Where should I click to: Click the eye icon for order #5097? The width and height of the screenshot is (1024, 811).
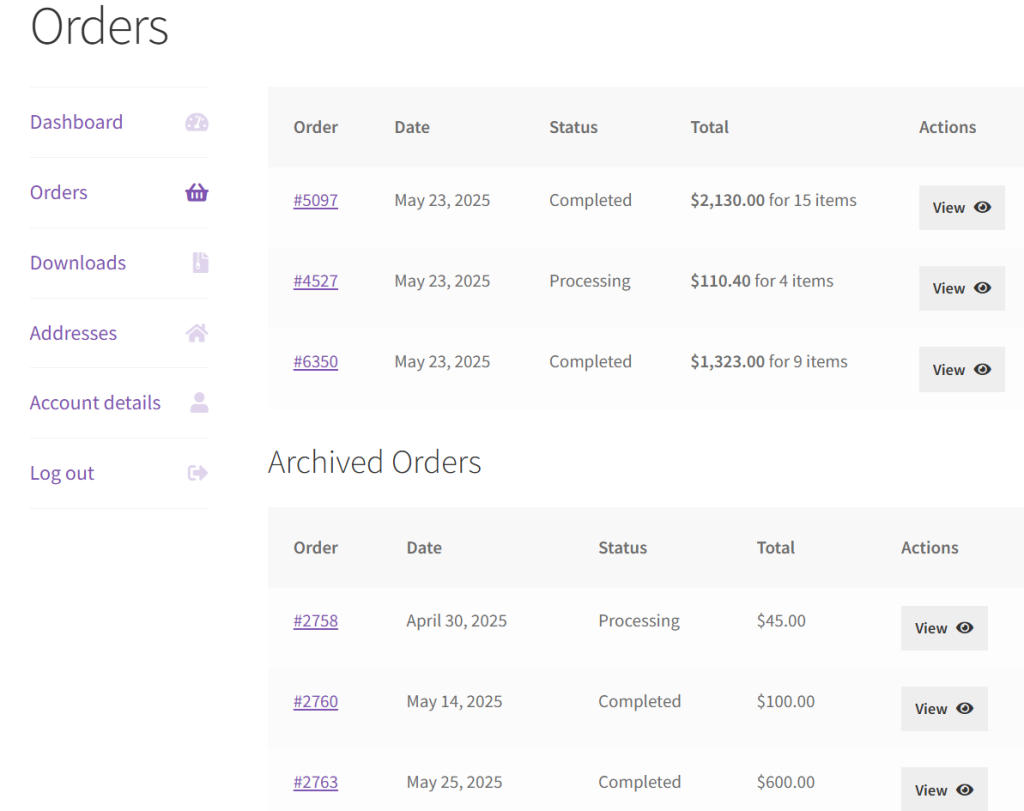[983, 207]
